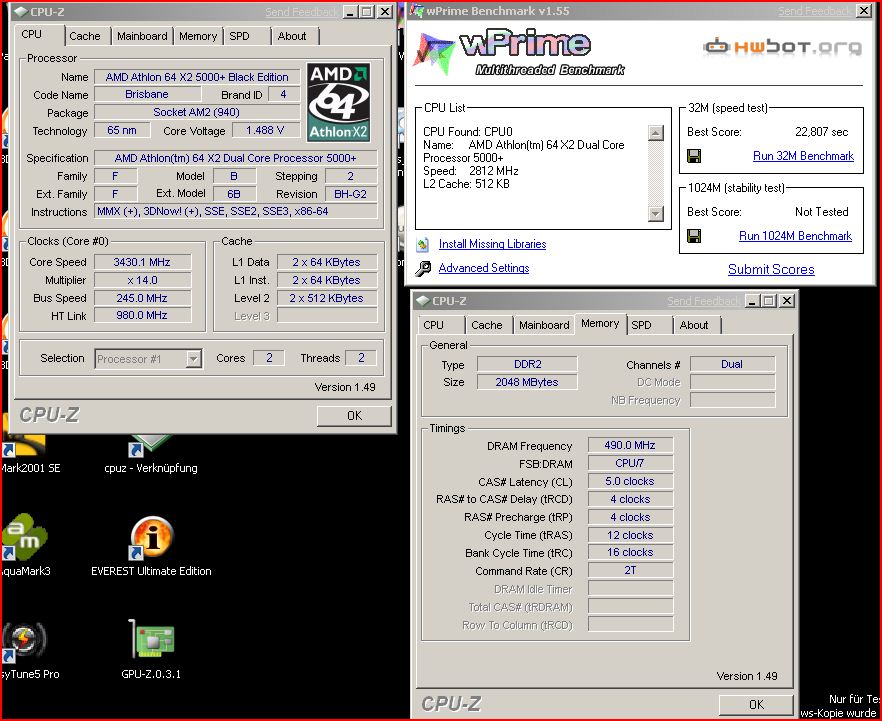
Task: Open Cache tab in lower CPU-Z window
Action: click(x=487, y=325)
